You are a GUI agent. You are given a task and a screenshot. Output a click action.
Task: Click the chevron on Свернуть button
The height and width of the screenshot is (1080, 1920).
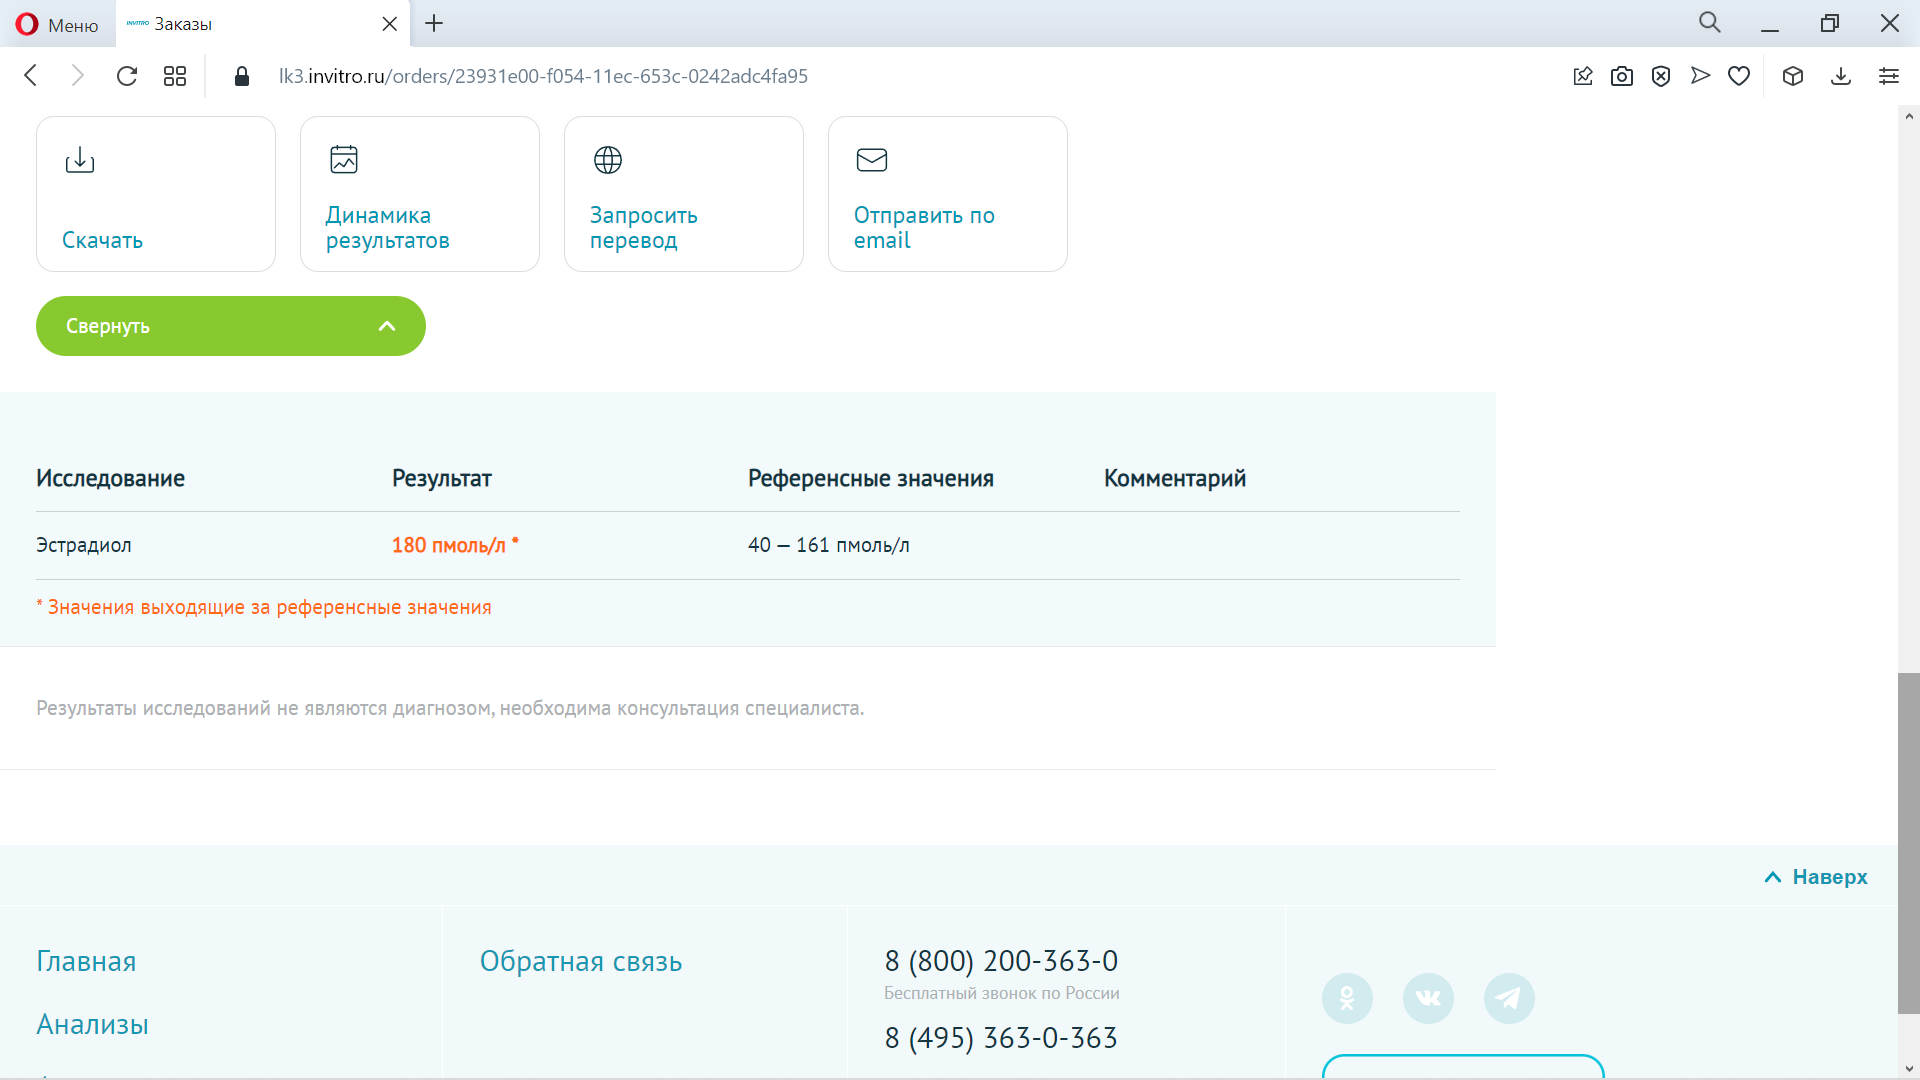[x=387, y=326]
